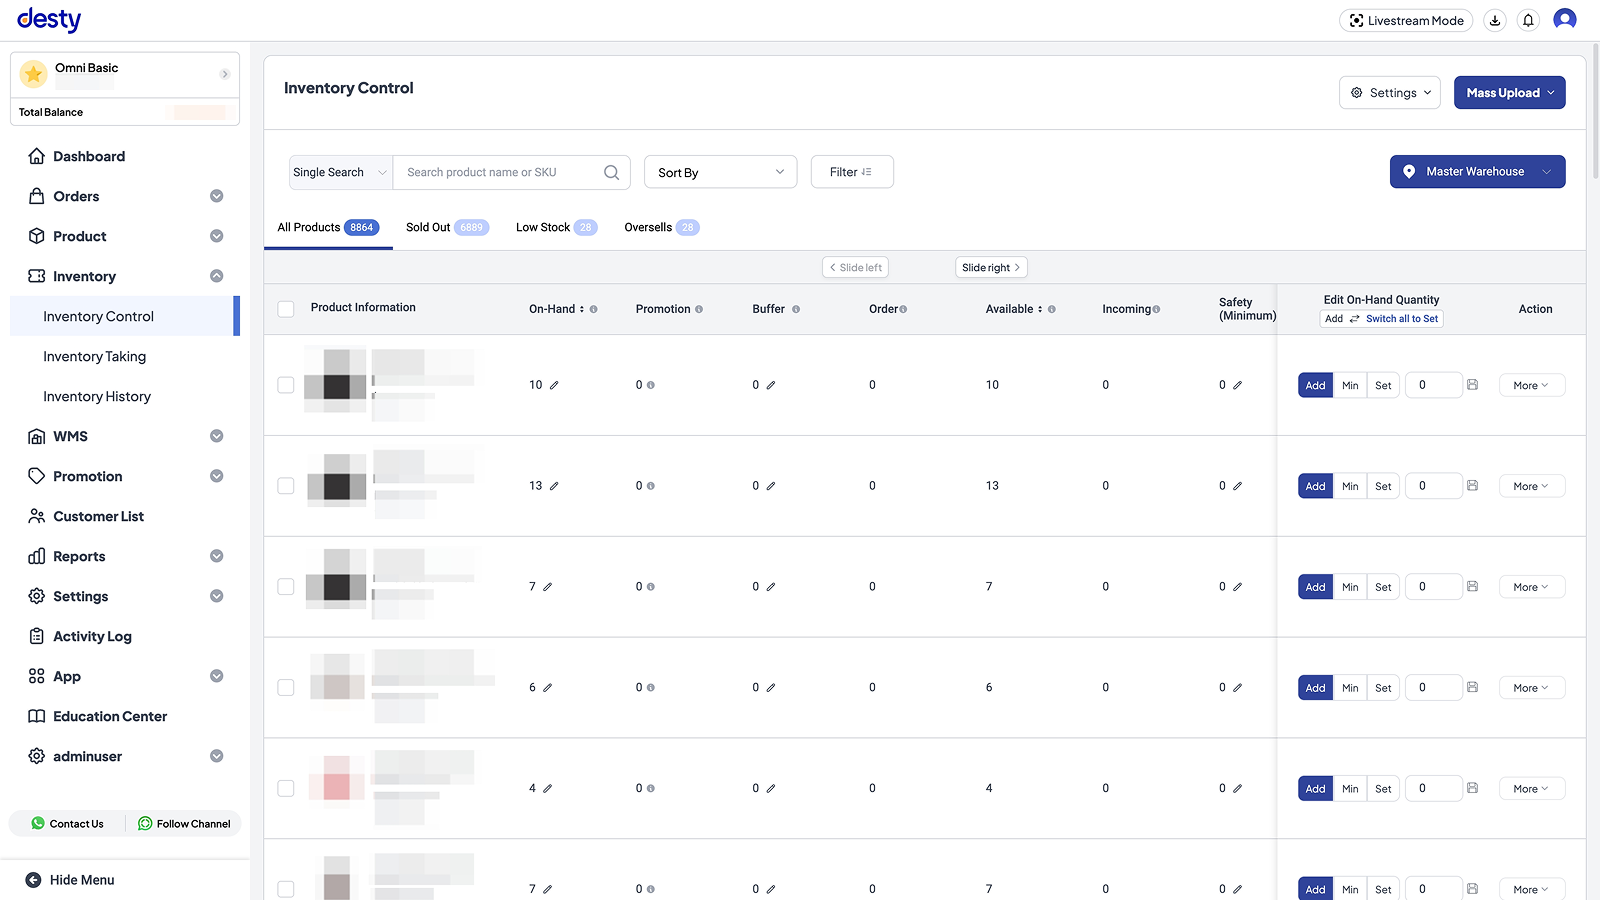Expand the Orders sidebar section
The width and height of the screenshot is (1600, 900).
[216, 196]
